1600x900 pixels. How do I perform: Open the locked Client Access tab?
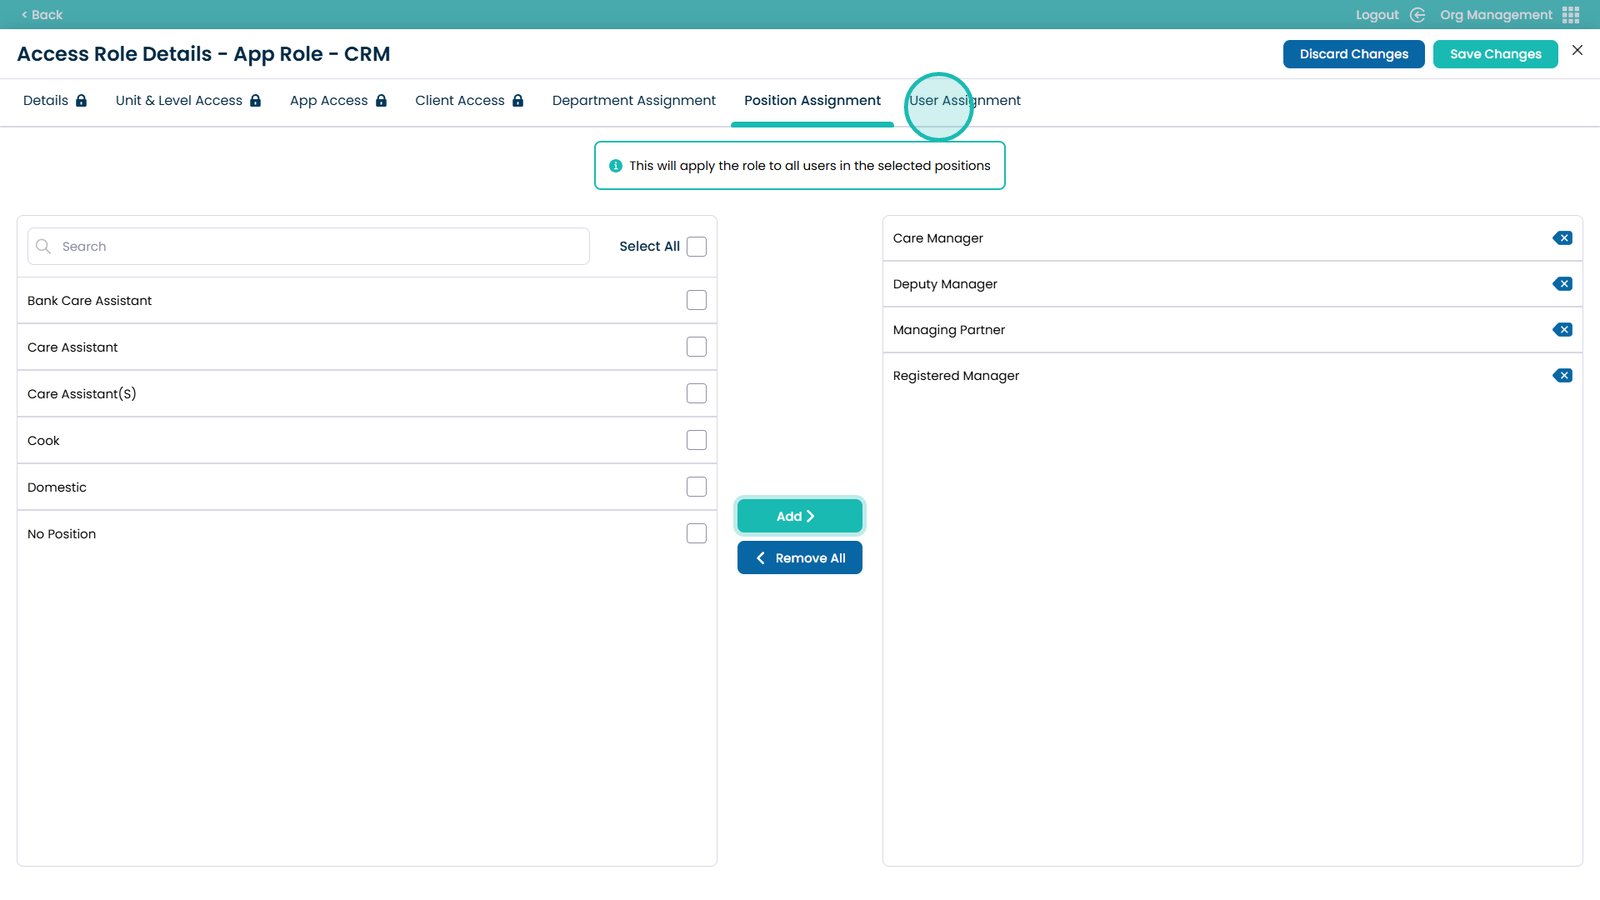click(x=469, y=101)
